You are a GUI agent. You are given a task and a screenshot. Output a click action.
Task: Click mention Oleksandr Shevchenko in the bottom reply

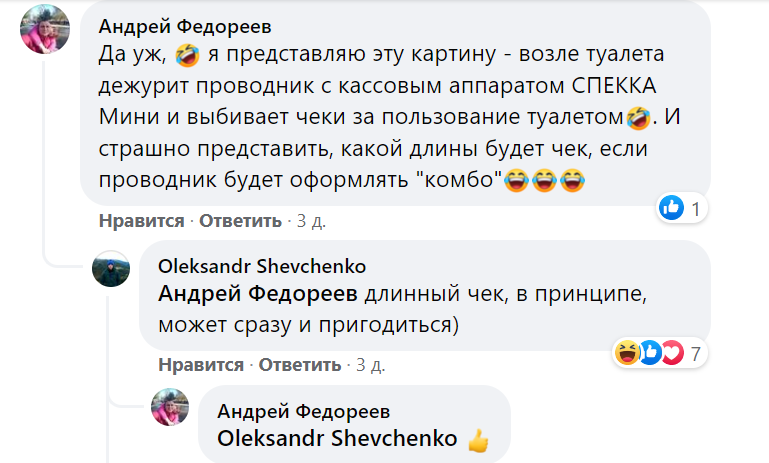pos(338,439)
